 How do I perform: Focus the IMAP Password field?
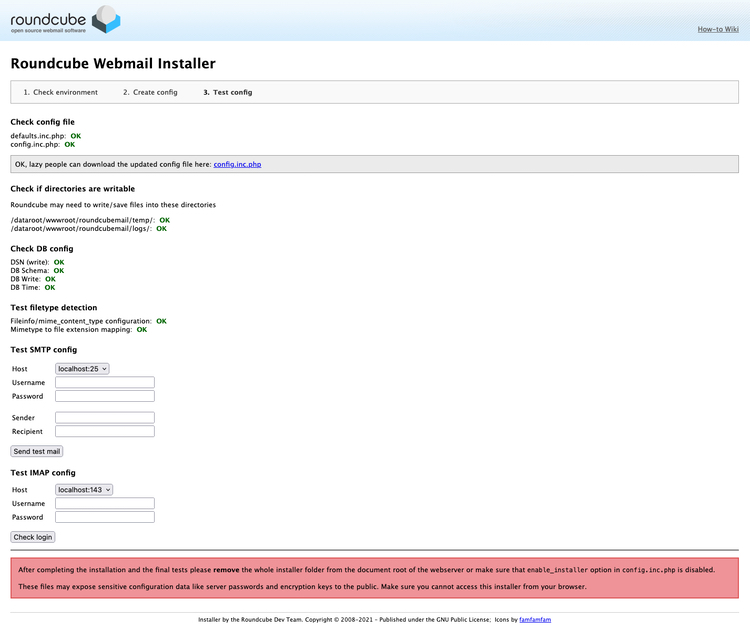(x=105, y=517)
